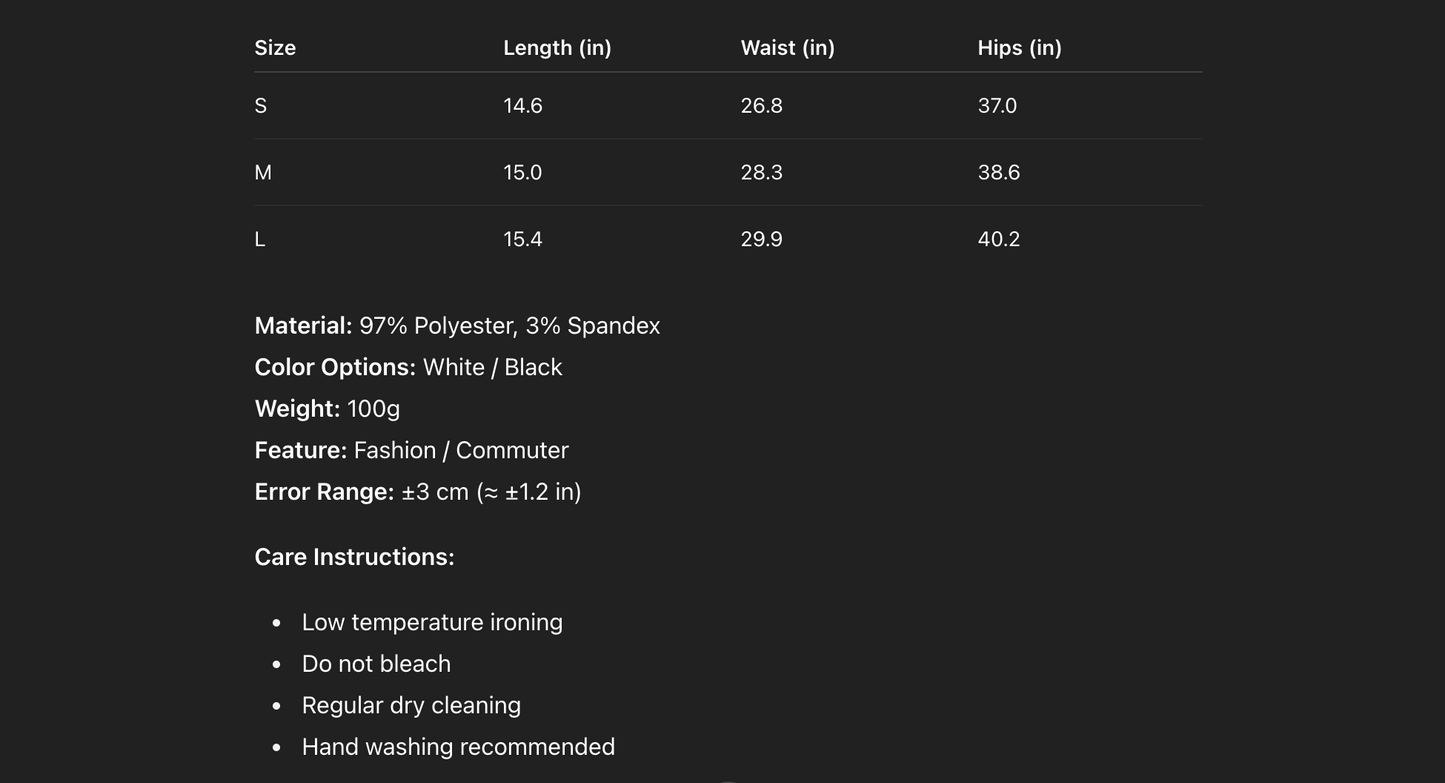Select the White / Black color options text
Viewport: 1445px width, 783px height.
pyautogui.click(x=492, y=367)
